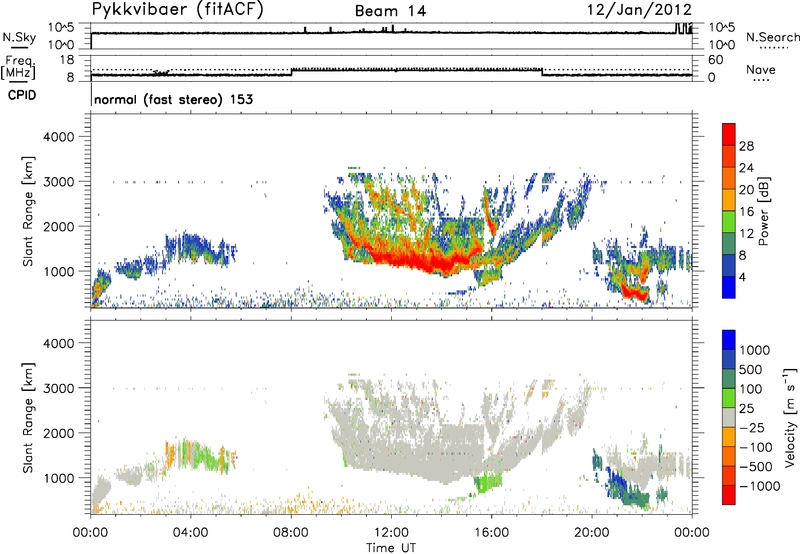Click the 4 tick on the power scale
The height and width of the screenshot is (554, 800).
pyautogui.click(x=742, y=277)
